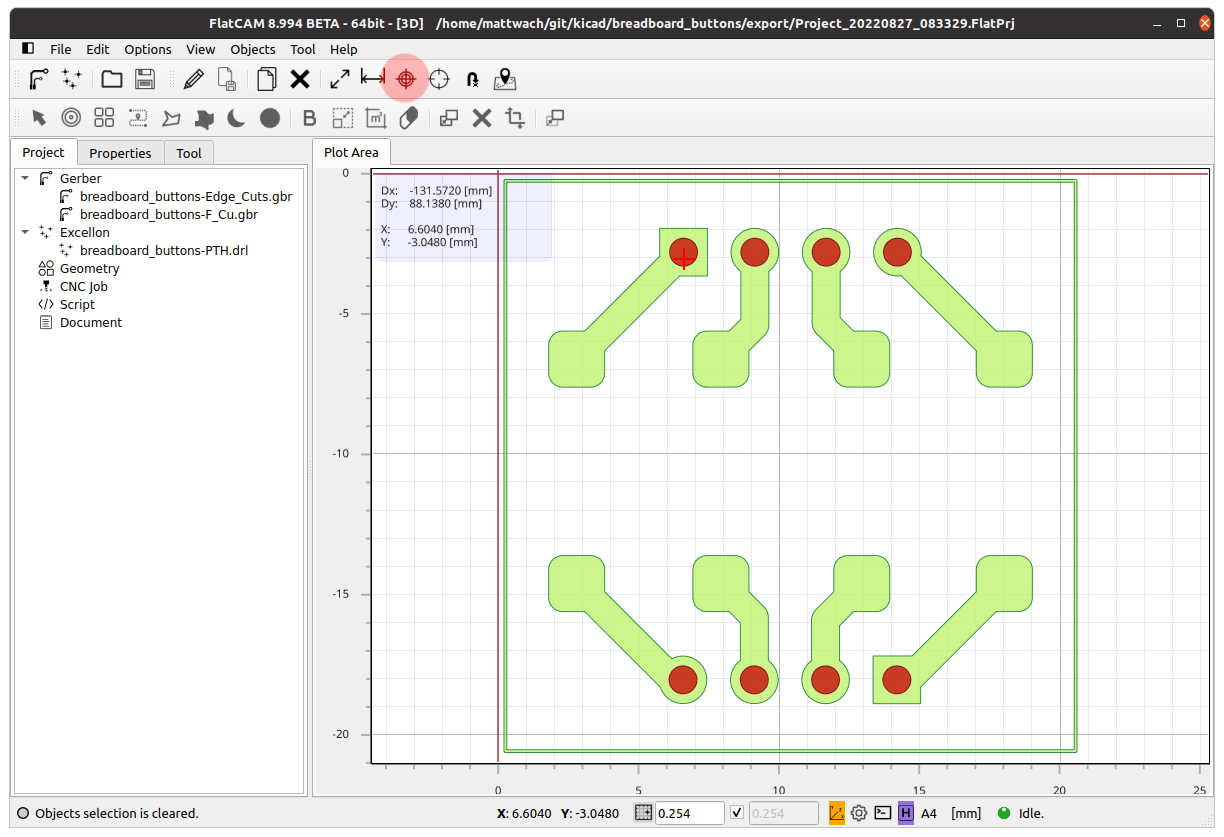Click the editor delete X icon
Viewport: 1224px width, 837px height.
482,118
